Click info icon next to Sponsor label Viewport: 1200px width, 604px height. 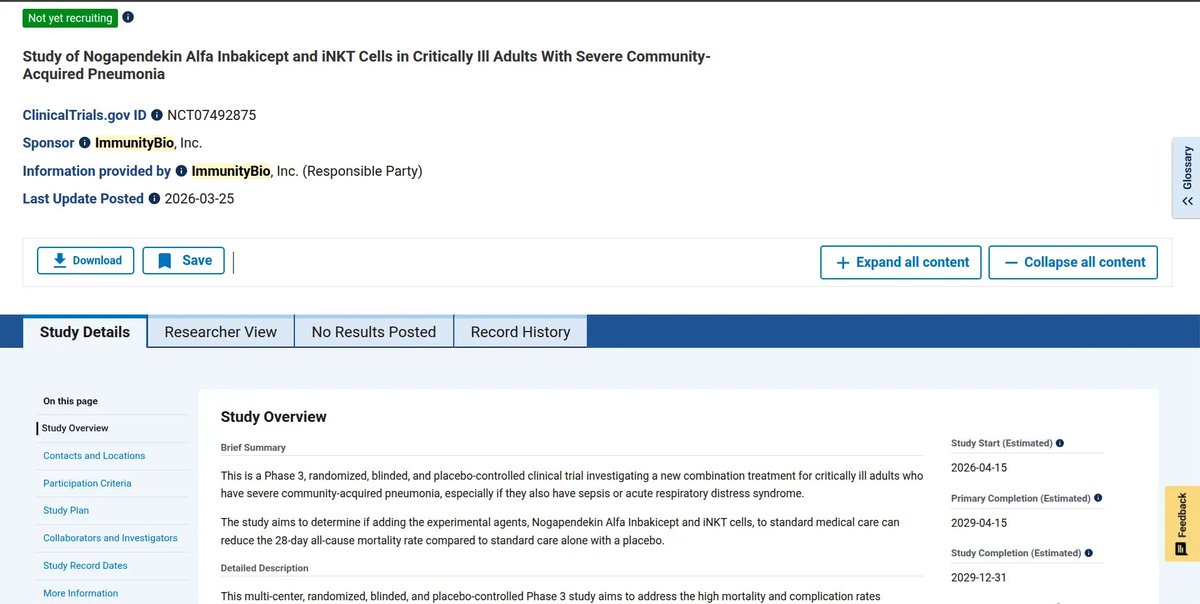click(85, 143)
